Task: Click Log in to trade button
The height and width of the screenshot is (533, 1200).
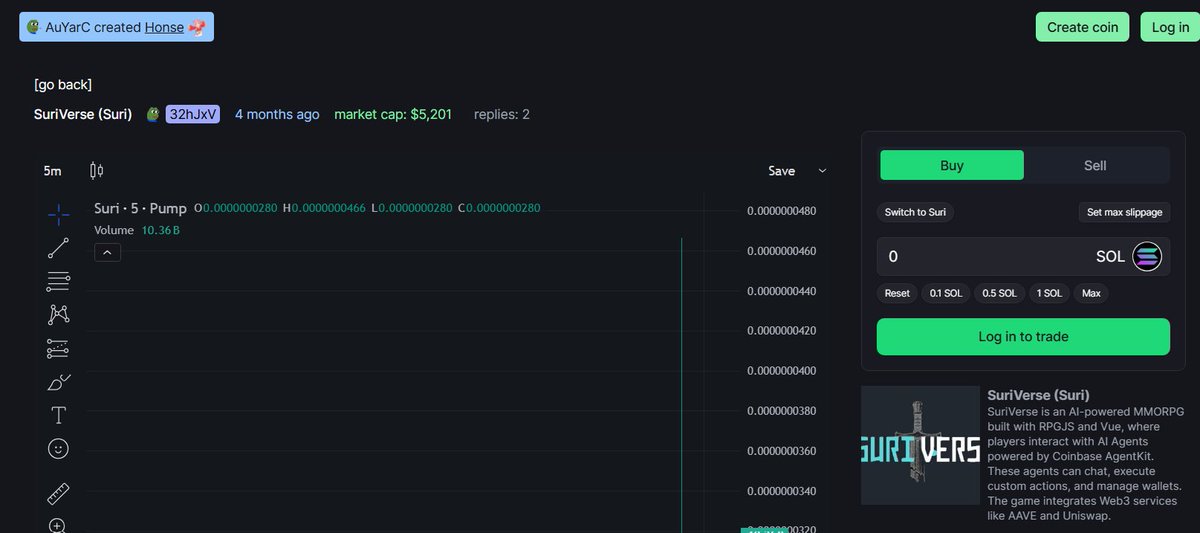Action: coord(1023,337)
